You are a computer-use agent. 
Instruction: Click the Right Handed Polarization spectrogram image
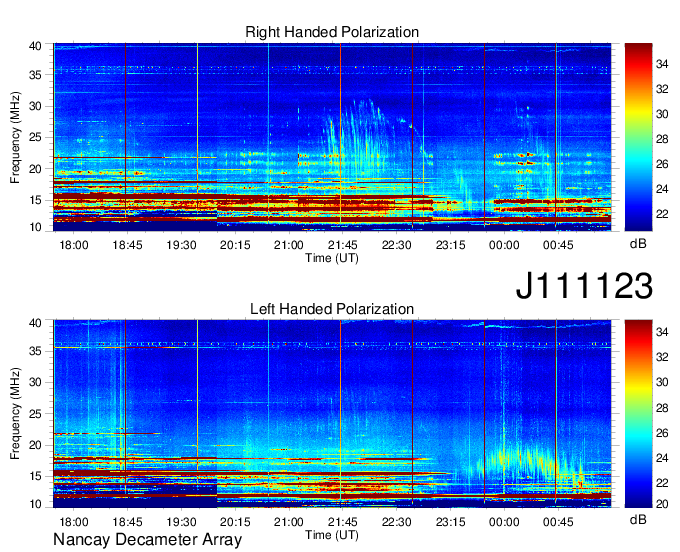[332, 137]
